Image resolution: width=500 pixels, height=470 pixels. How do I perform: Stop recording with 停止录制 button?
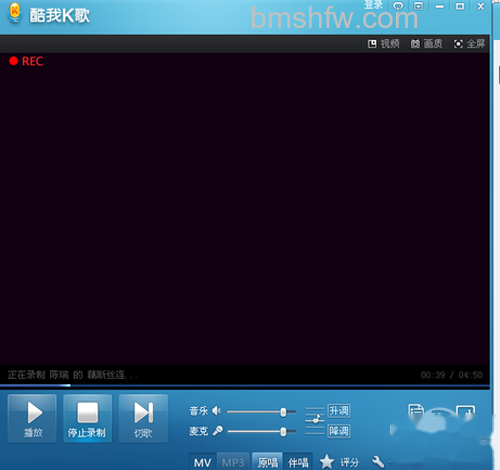87,419
